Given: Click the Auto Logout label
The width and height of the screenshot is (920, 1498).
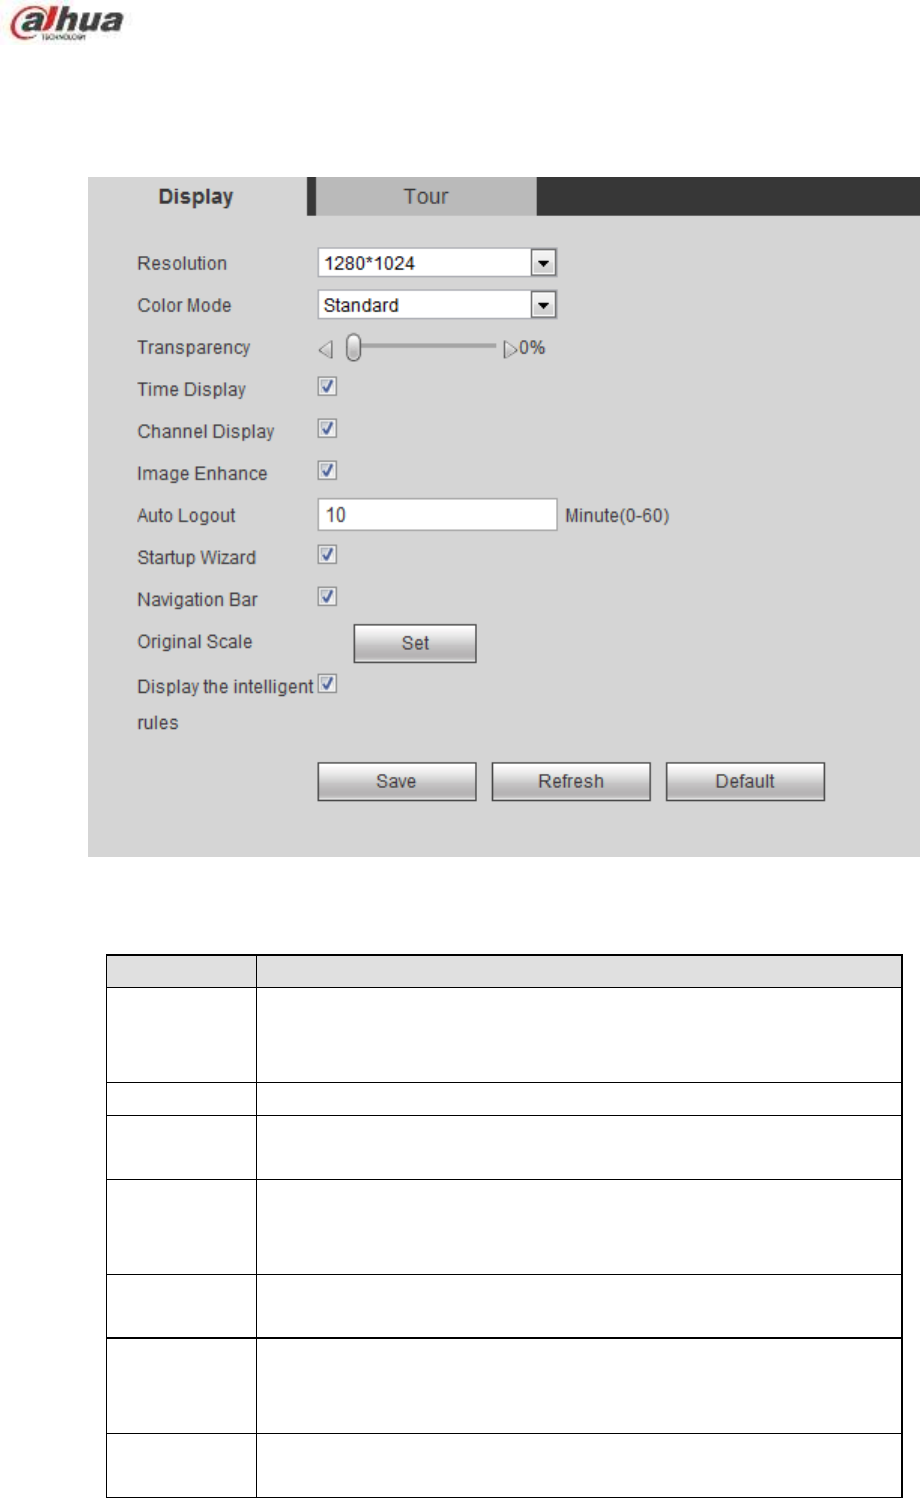Looking at the screenshot, I should 186,516.
